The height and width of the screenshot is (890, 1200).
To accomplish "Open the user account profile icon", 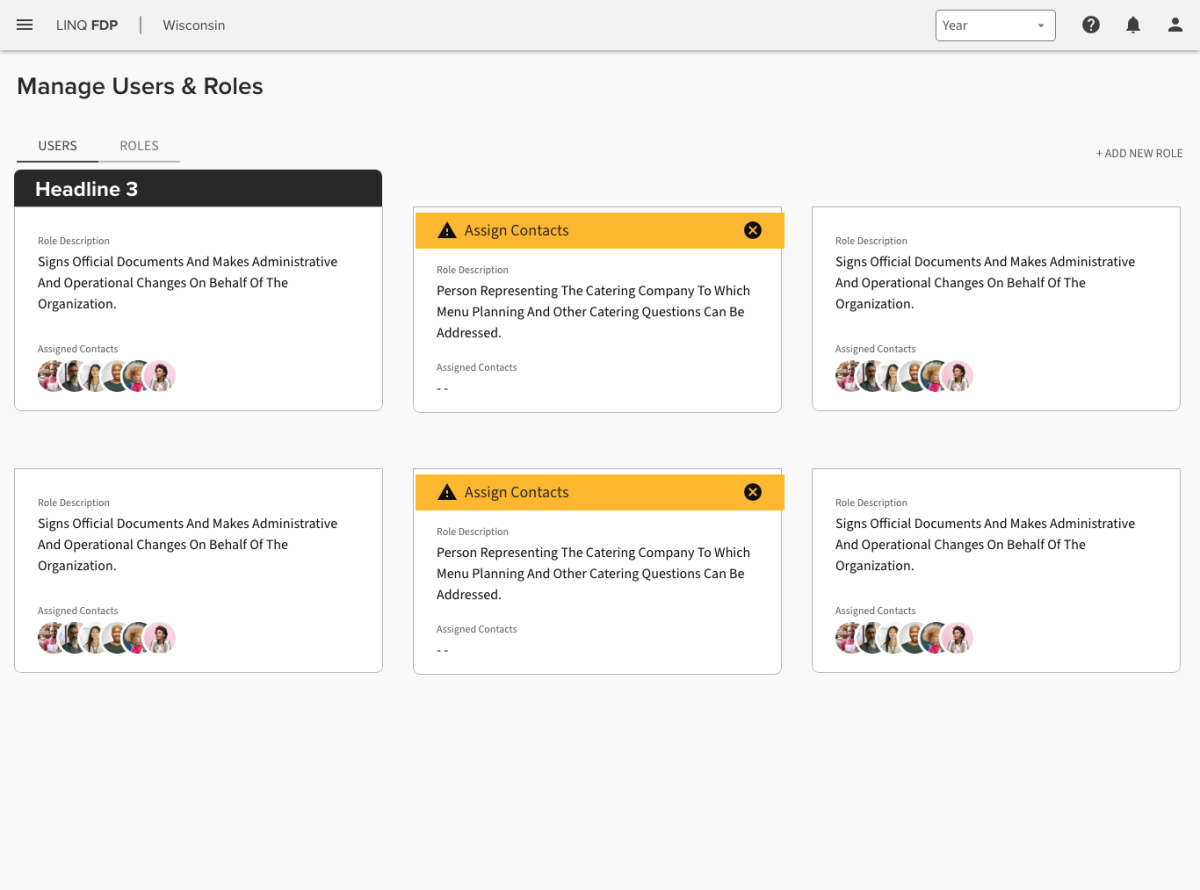I will click(1175, 25).
